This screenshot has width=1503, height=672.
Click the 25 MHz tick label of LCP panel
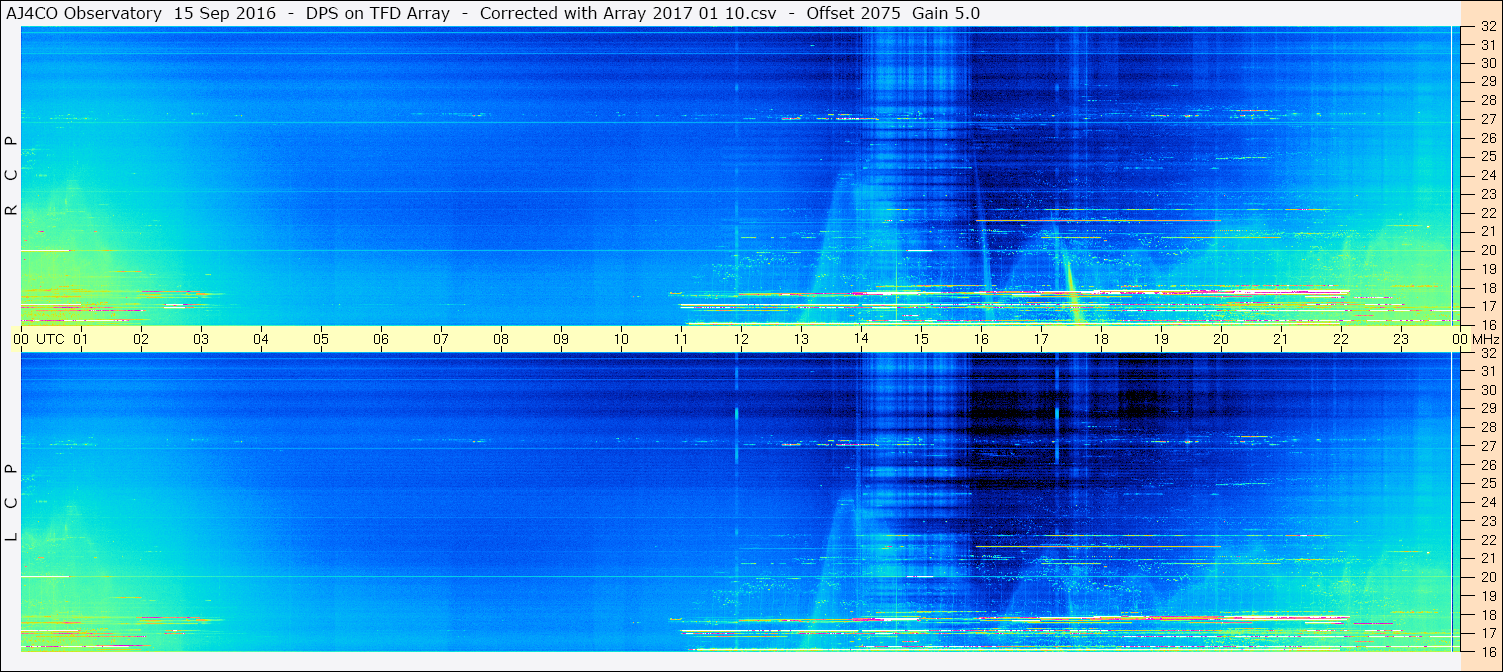point(1487,484)
